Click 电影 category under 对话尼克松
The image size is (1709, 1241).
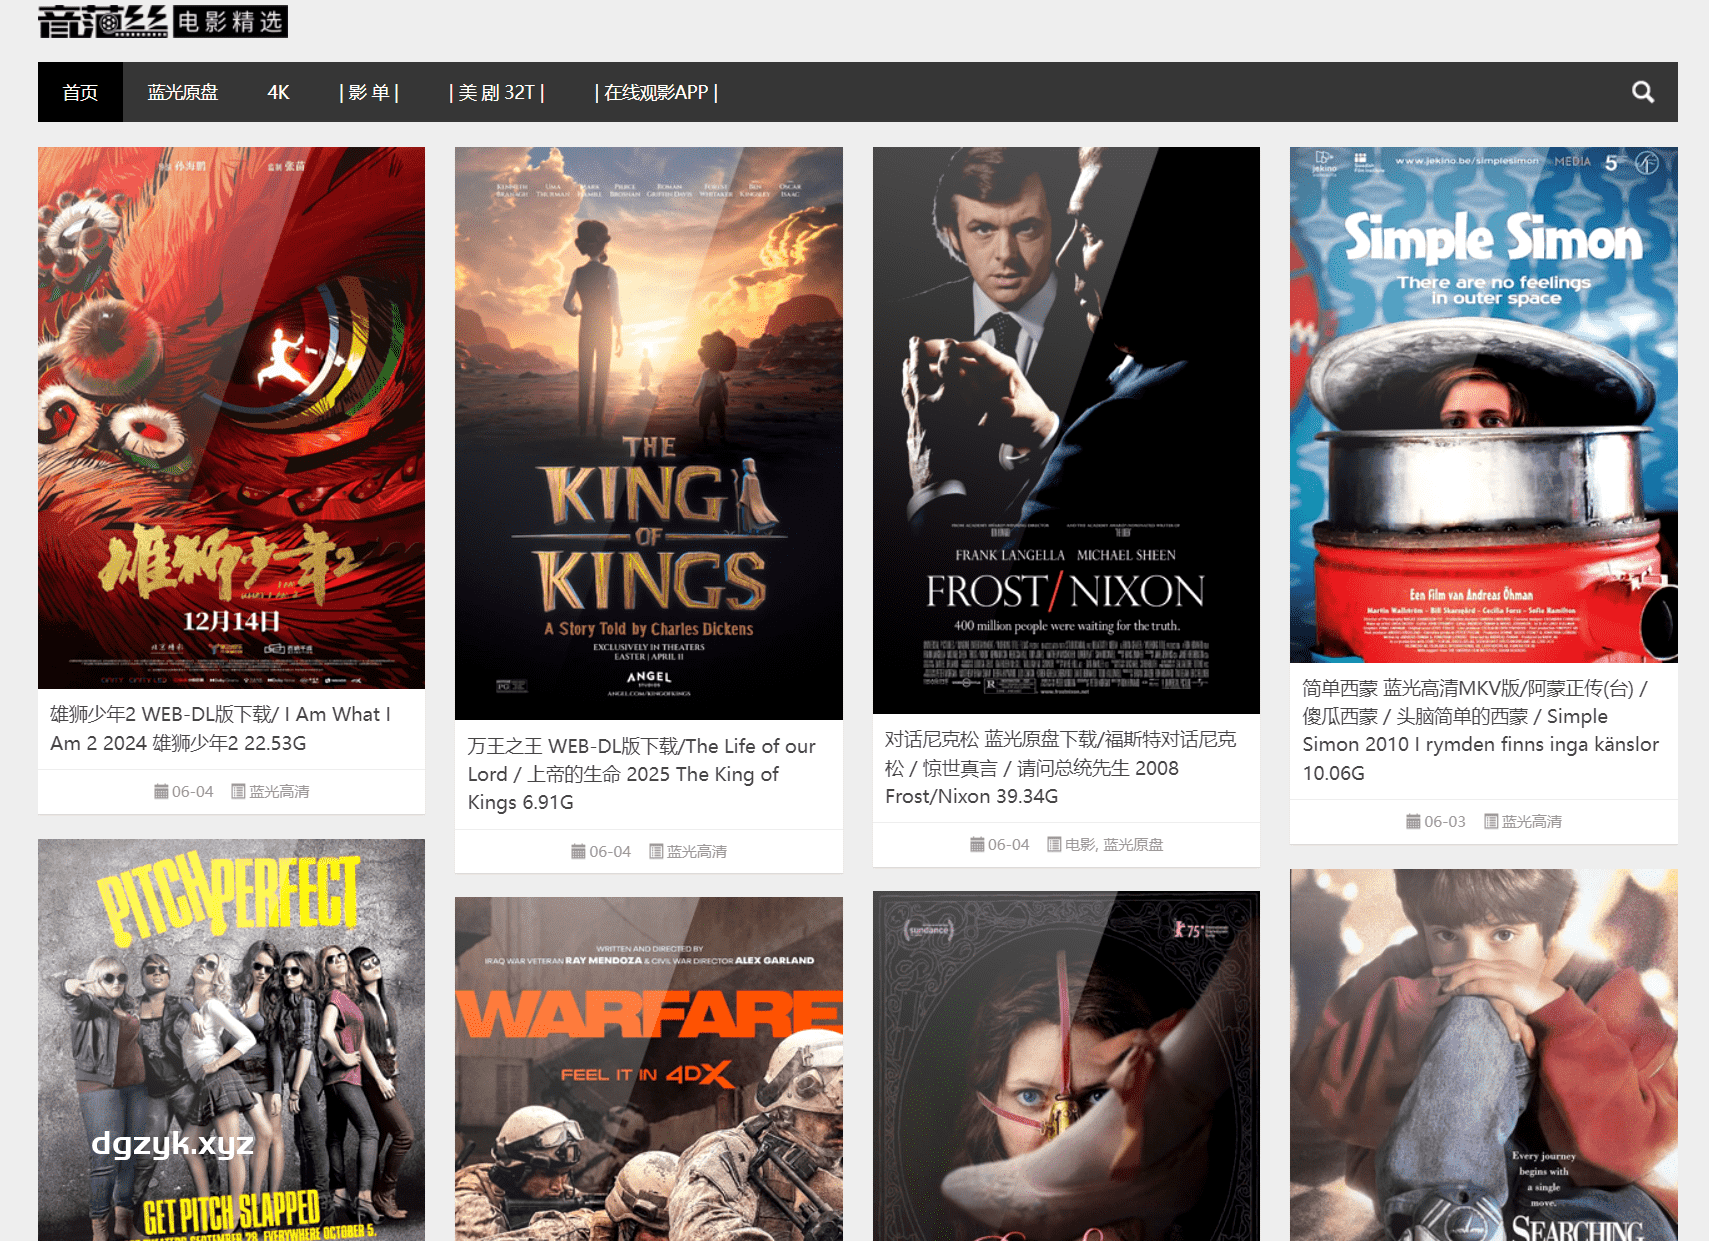click(1079, 844)
